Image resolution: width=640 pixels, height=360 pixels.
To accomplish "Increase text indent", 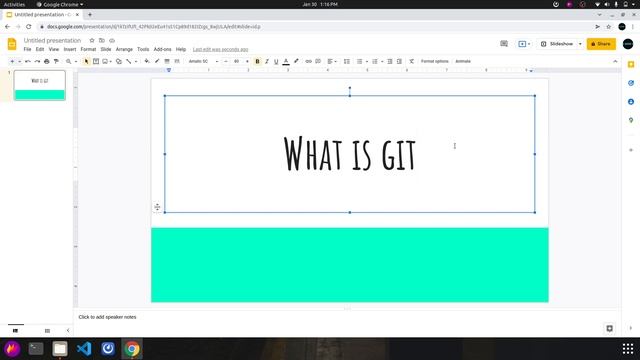I will 399,61.
